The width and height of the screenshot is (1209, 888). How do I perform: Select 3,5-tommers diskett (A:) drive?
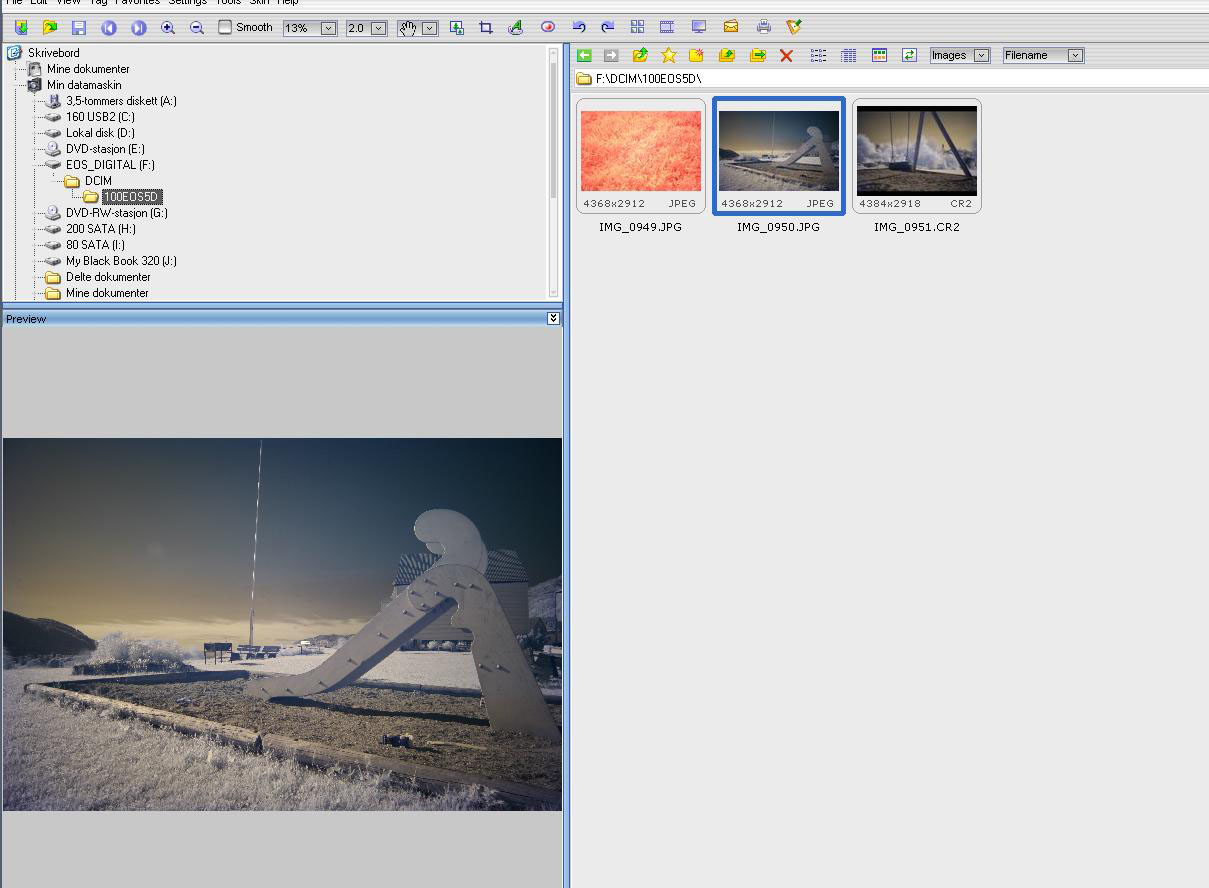121,101
